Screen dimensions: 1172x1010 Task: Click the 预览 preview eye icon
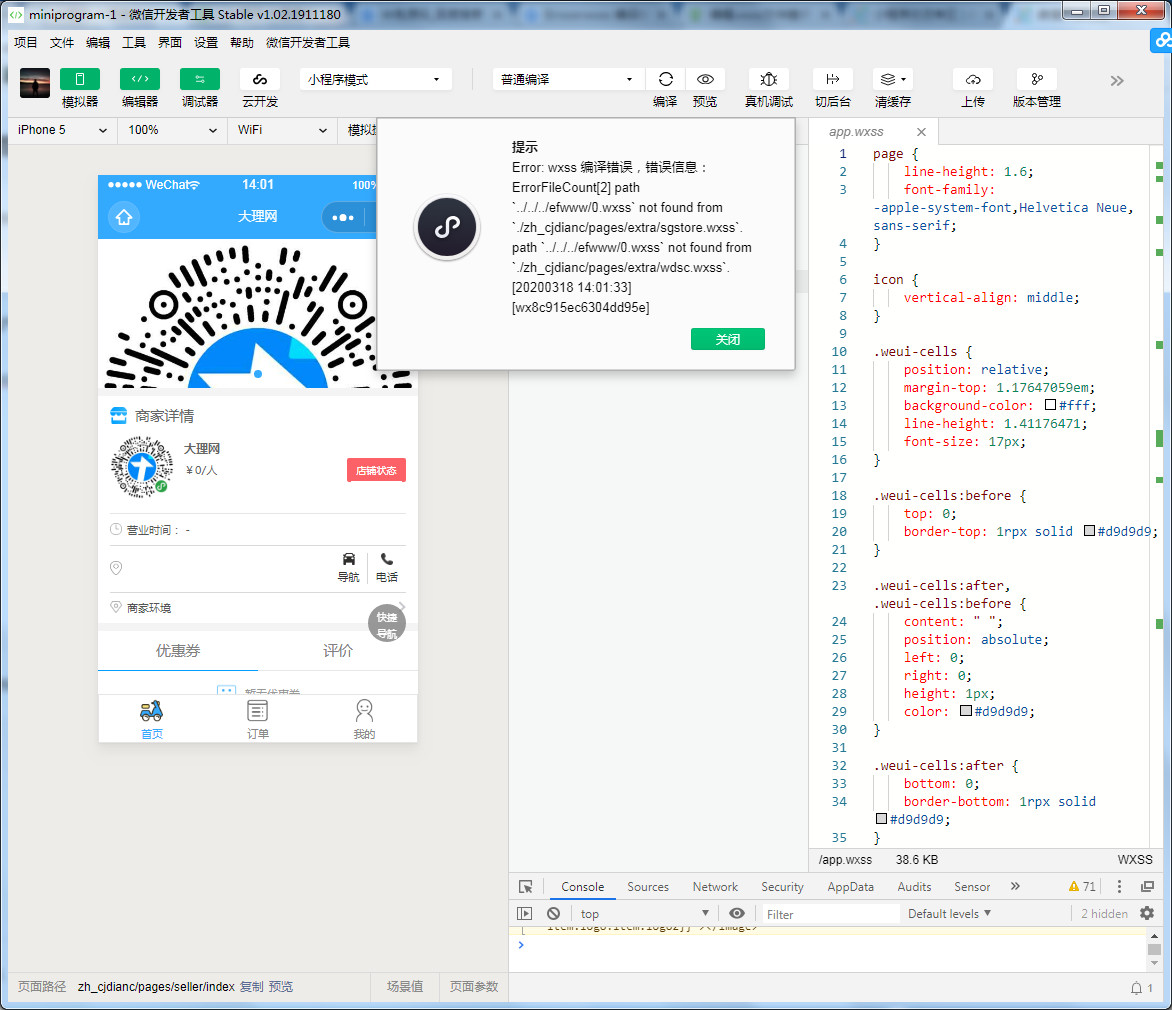point(705,79)
